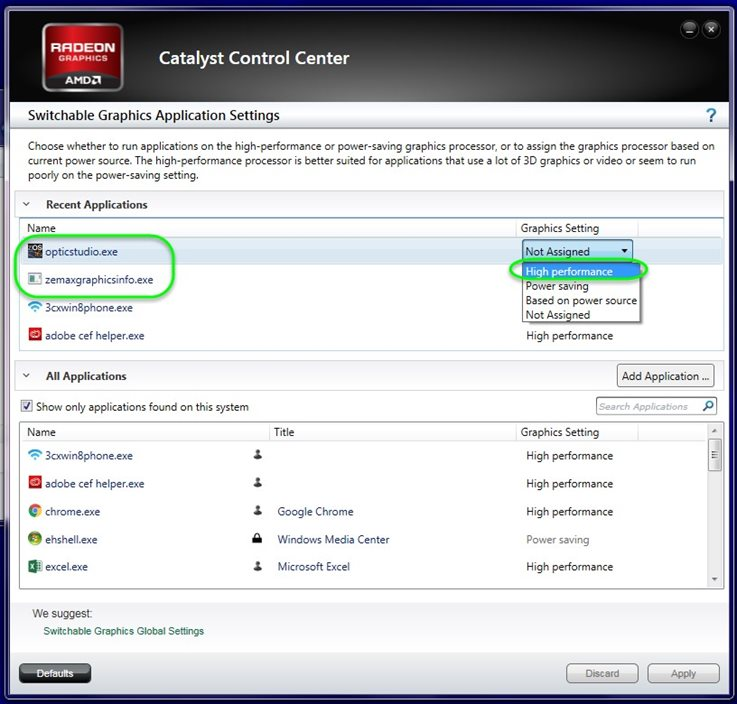The width and height of the screenshot is (737, 704).
Task: Click the All Applications list scrollbar thumb
Action: point(714,454)
